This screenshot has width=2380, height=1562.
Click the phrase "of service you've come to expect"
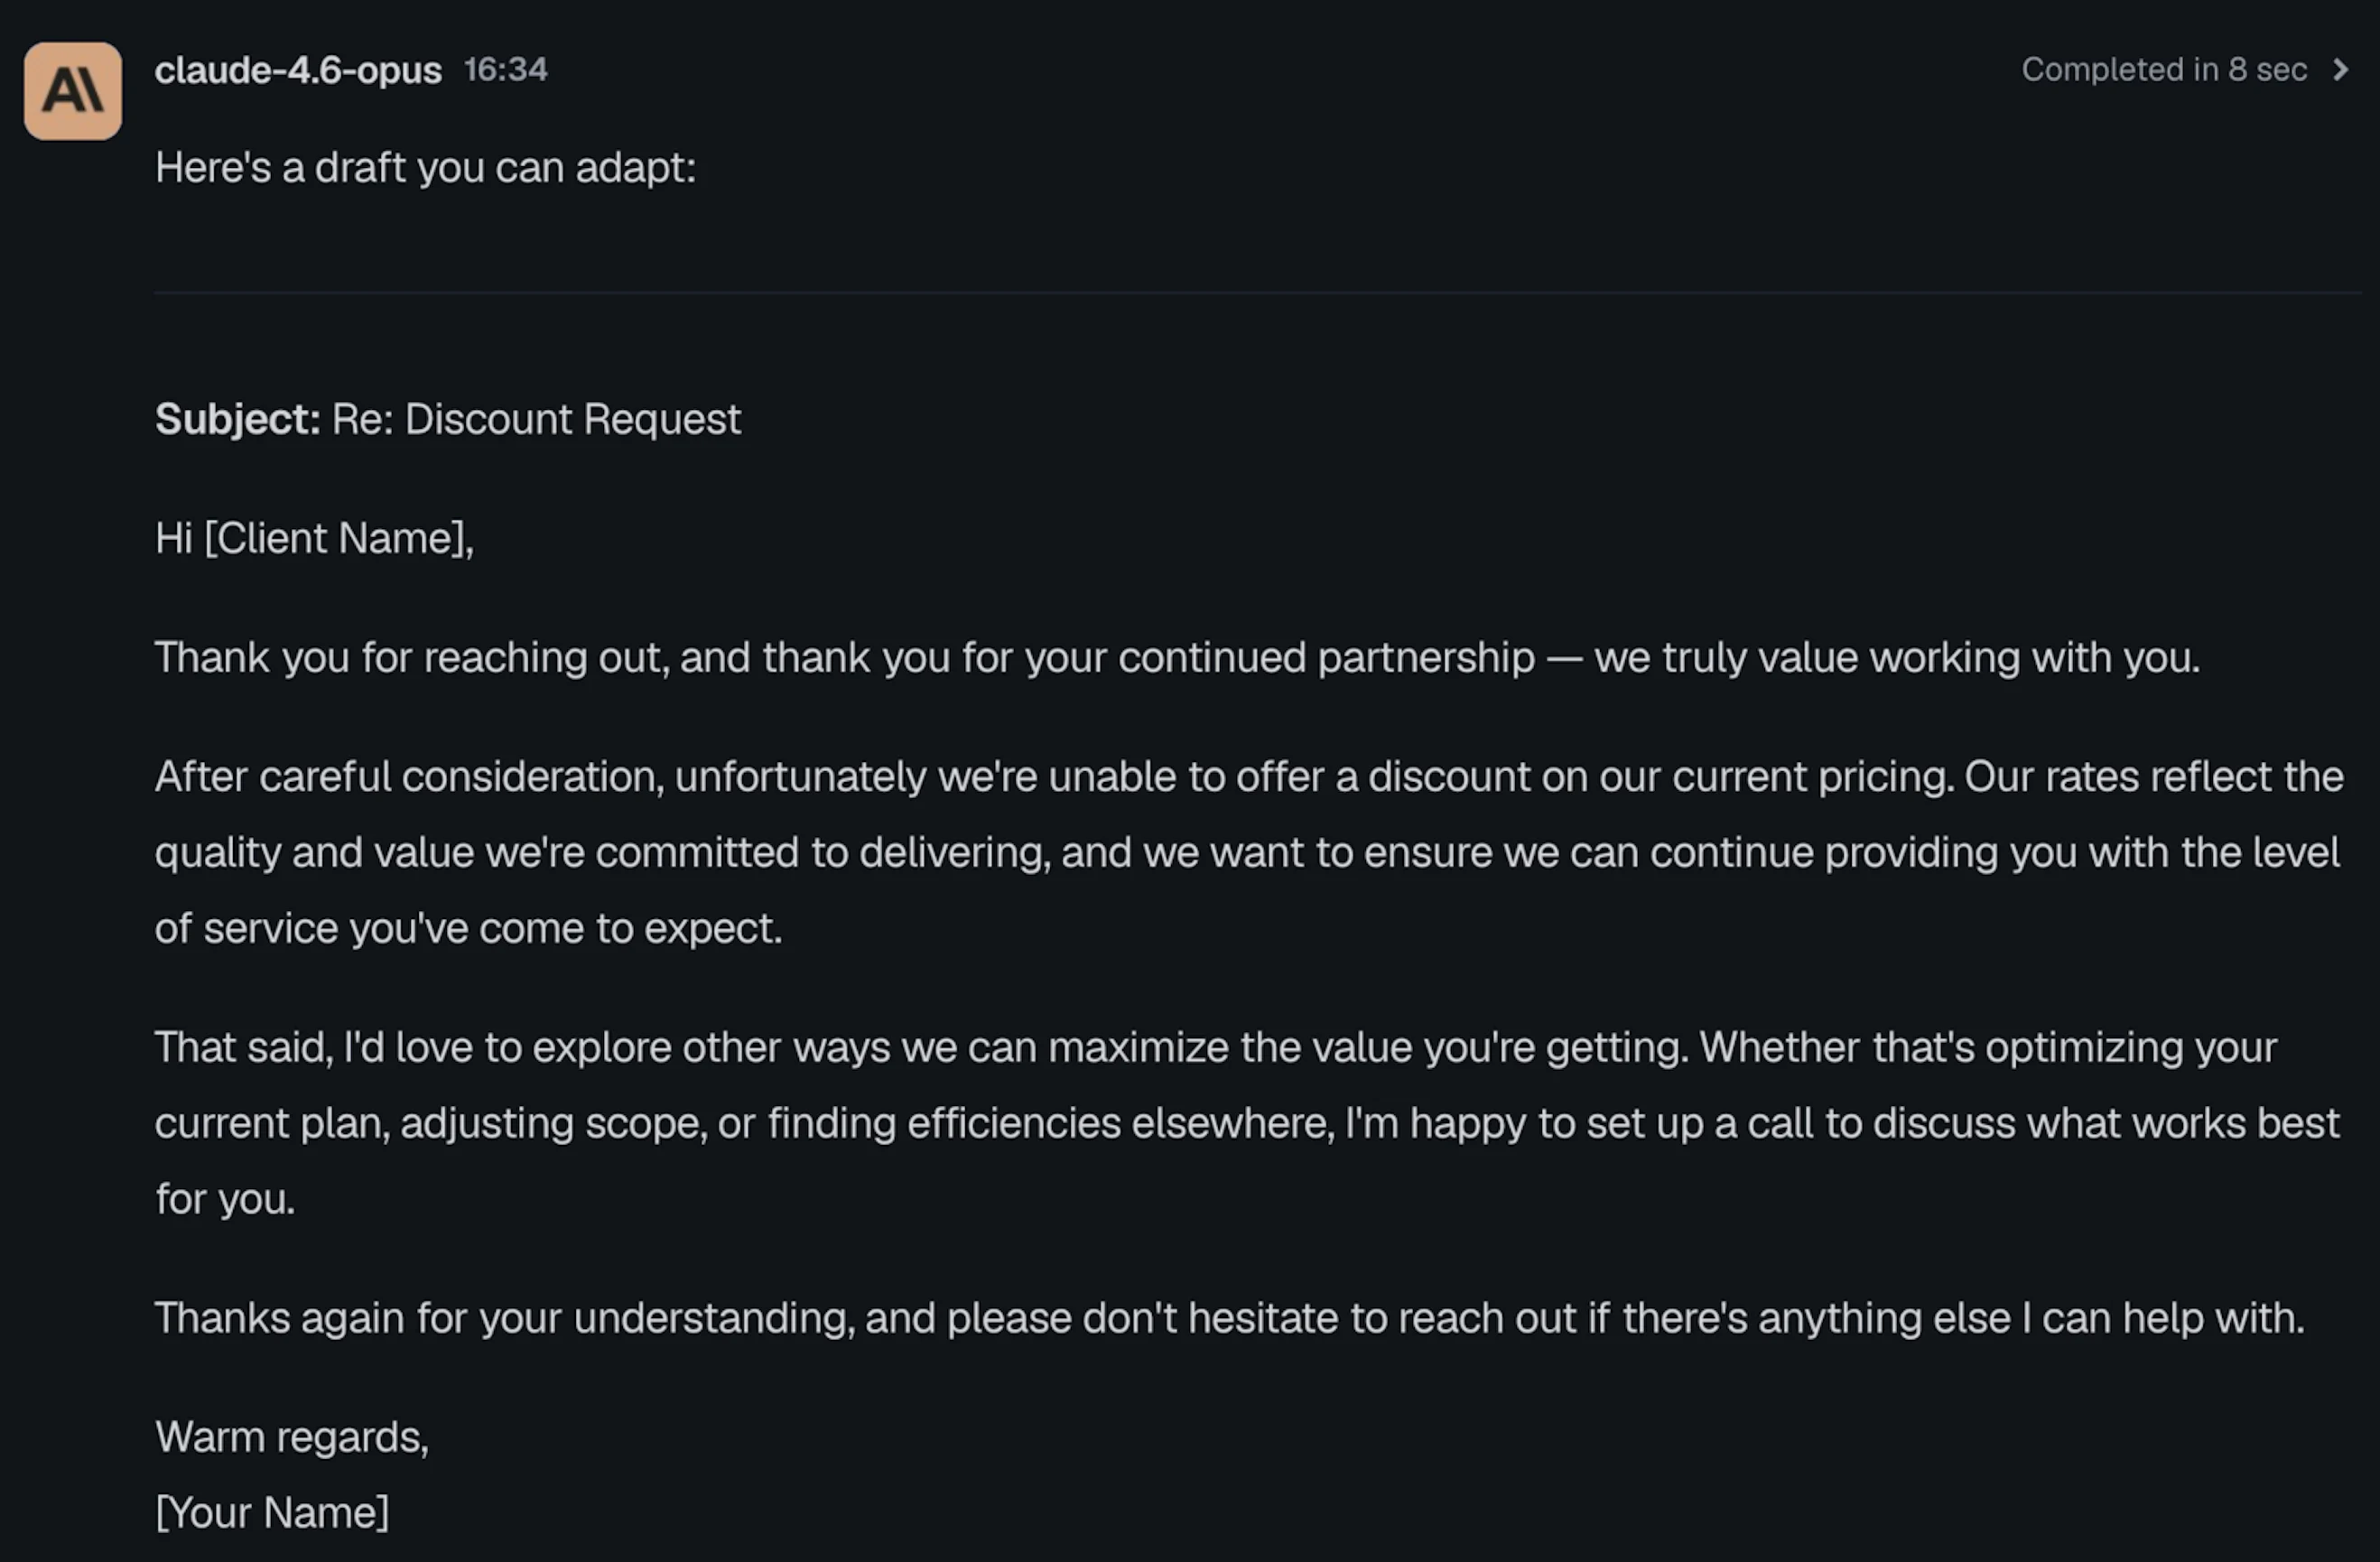[468, 929]
